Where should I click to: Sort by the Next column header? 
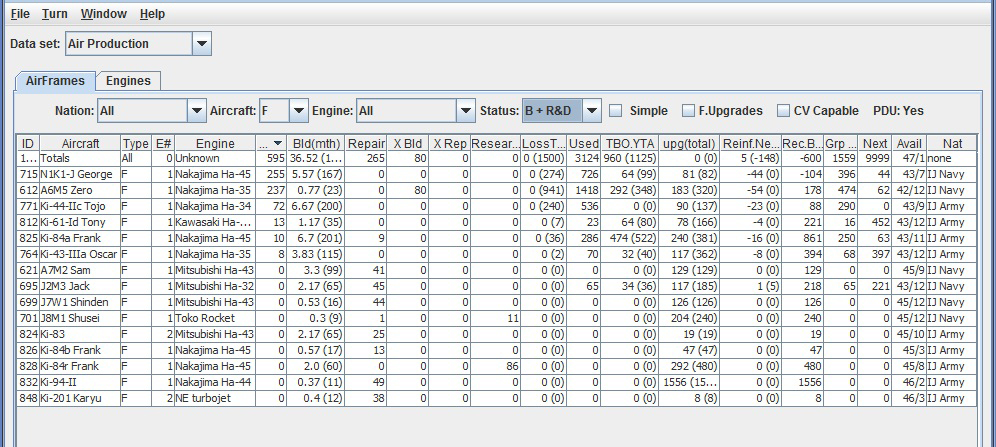(875, 143)
